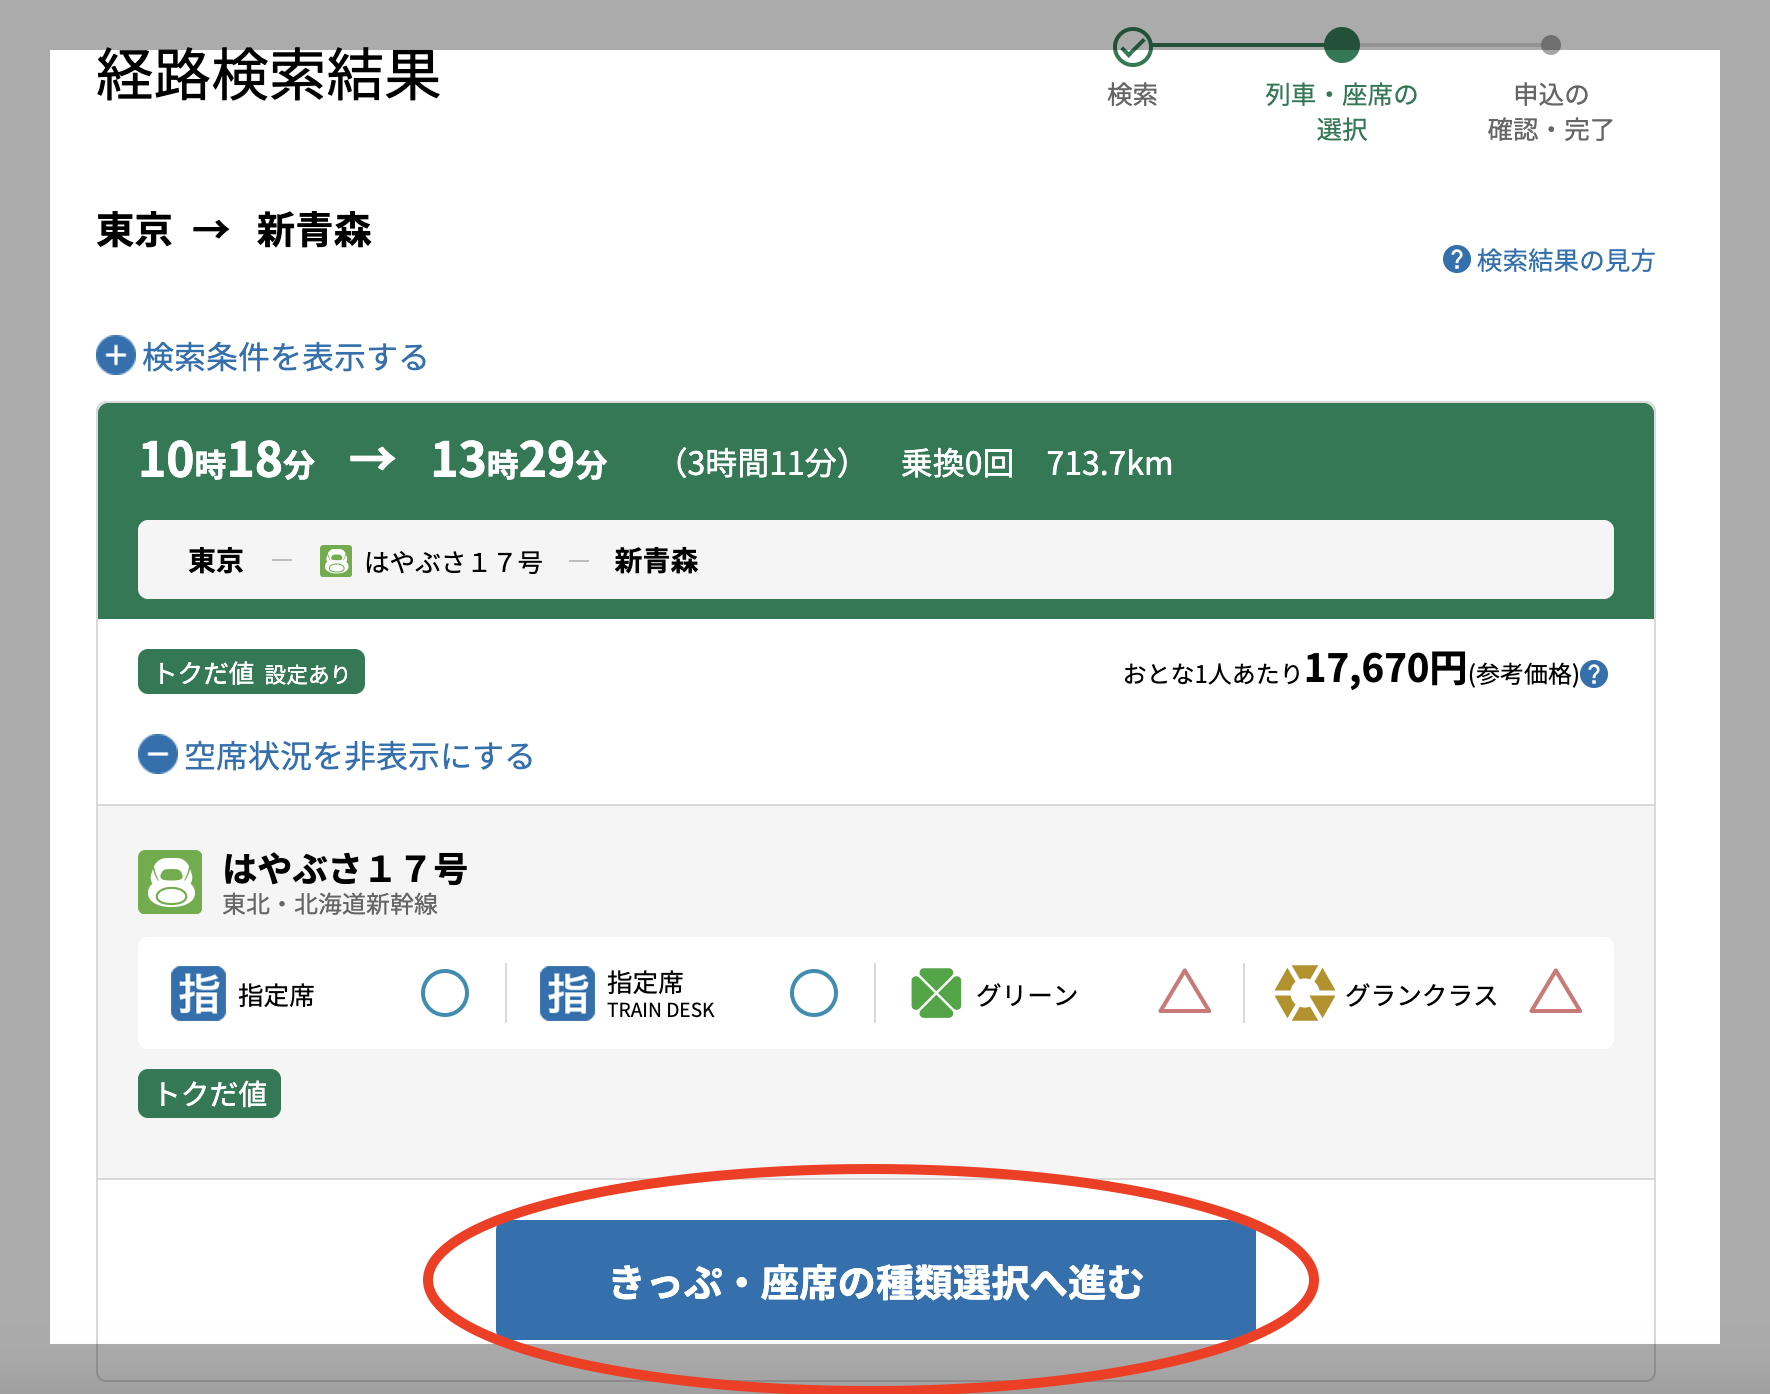This screenshot has width=1770, height=1394.
Task: Open the 検索結果の見方 help link
Action: pos(1565,260)
